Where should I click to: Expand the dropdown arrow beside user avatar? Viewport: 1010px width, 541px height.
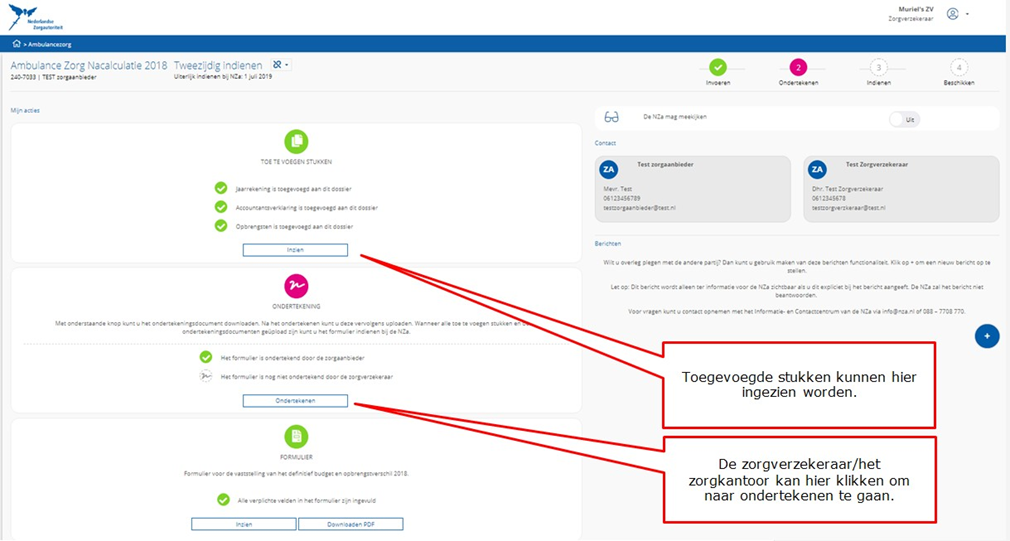pos(967,14)
